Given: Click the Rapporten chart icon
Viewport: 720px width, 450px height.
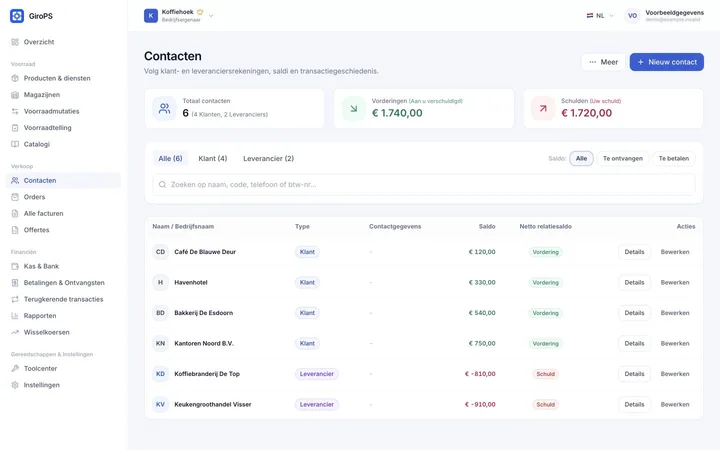Looking at the screenshot, I should (x=15, y=316).
